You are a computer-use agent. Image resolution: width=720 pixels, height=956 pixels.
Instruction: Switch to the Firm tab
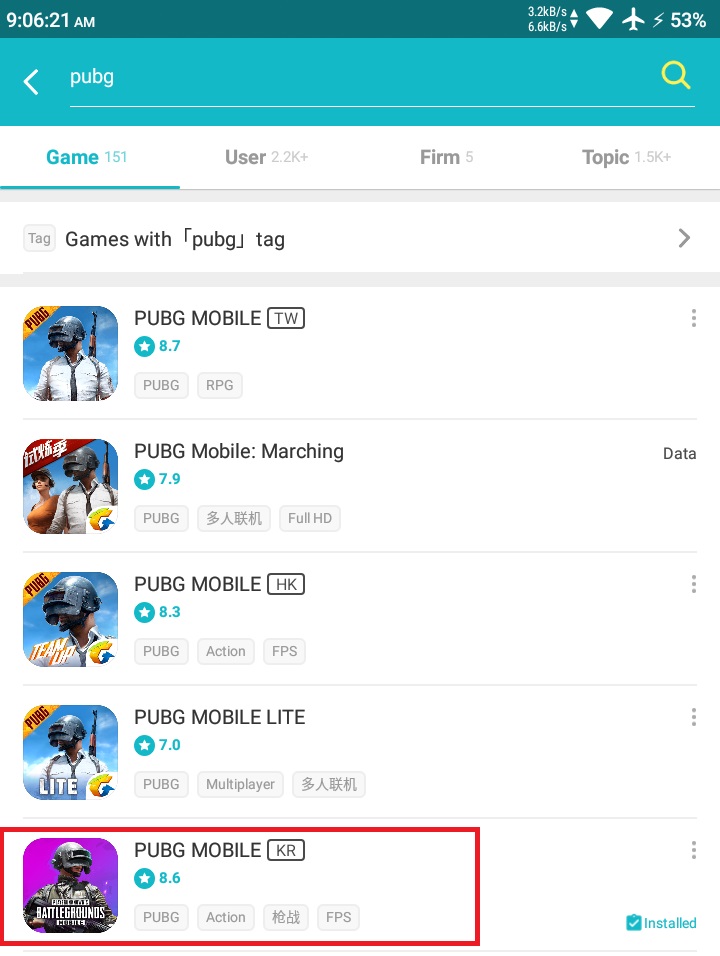point(446,157)
